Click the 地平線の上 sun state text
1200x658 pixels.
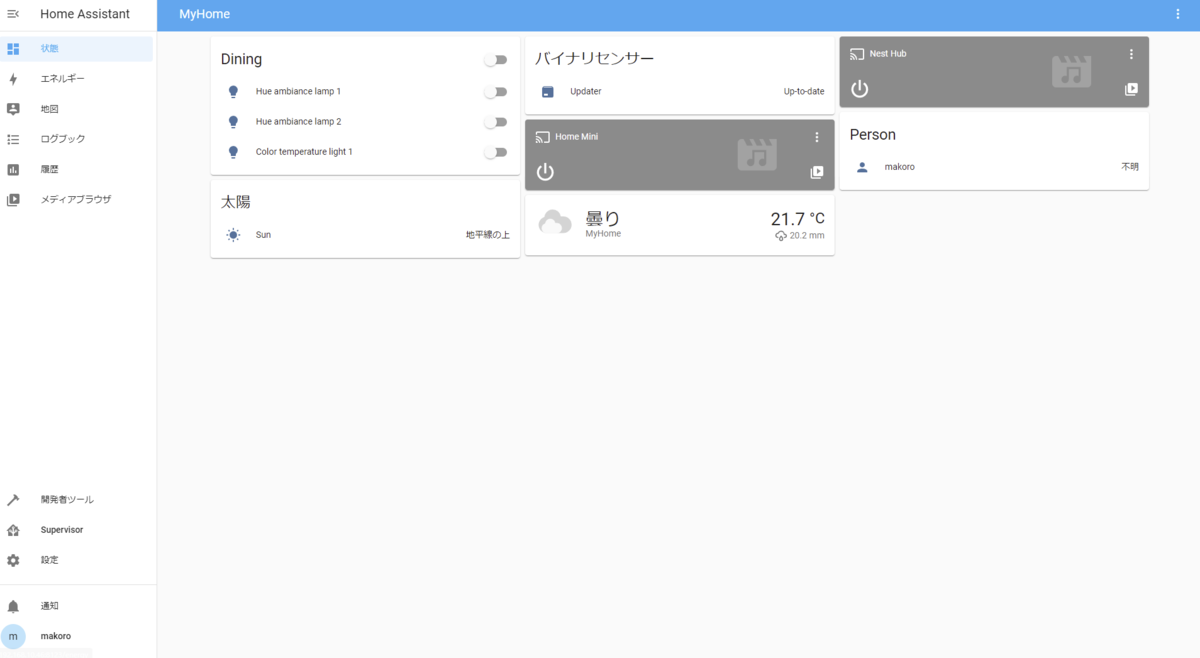click(488, 235)
